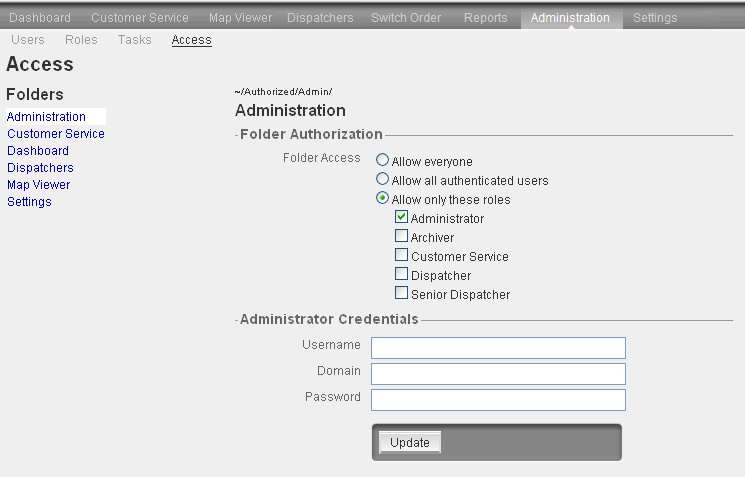Screen dimensions: 745x477
Task: Focus the Password input field
Action: [498, 399]
